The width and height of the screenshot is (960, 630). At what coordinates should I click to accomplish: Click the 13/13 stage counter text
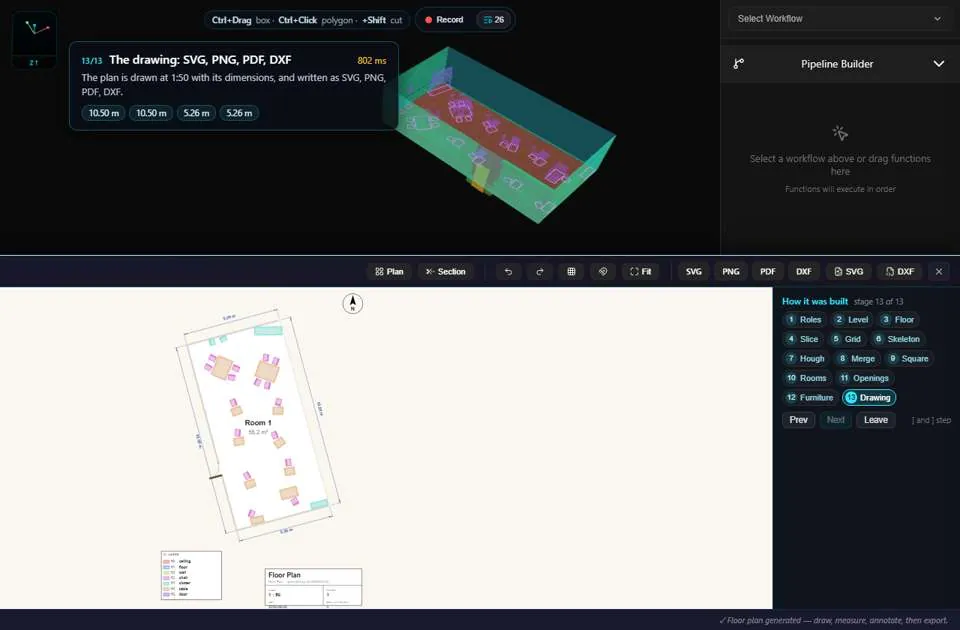coord(92,61)
